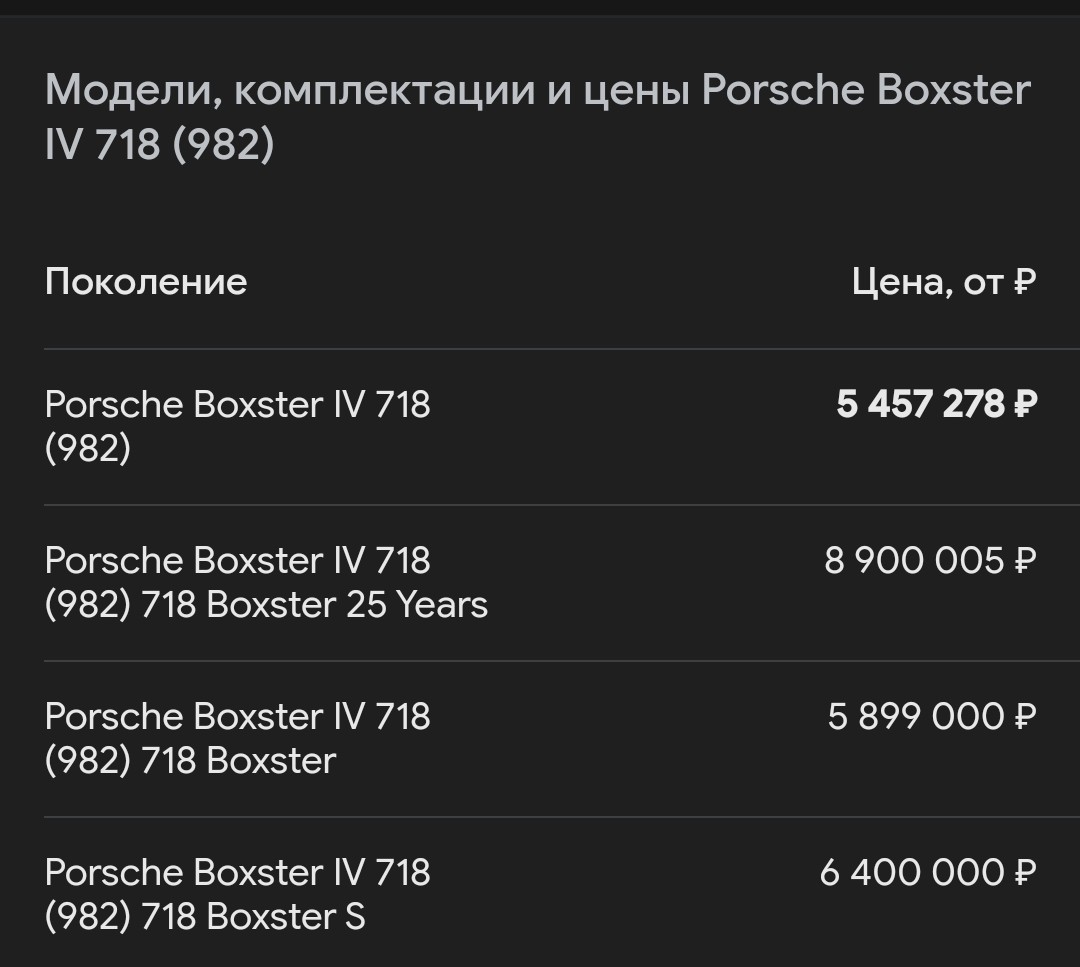Click the ruble symbol in the price column header
Image resolution: width=1080 pixels, height=967 pixels.
pos(1025,282)
